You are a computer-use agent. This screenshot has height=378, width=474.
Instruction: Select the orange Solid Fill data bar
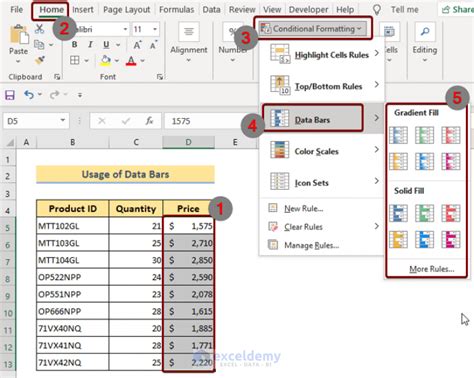398,239
